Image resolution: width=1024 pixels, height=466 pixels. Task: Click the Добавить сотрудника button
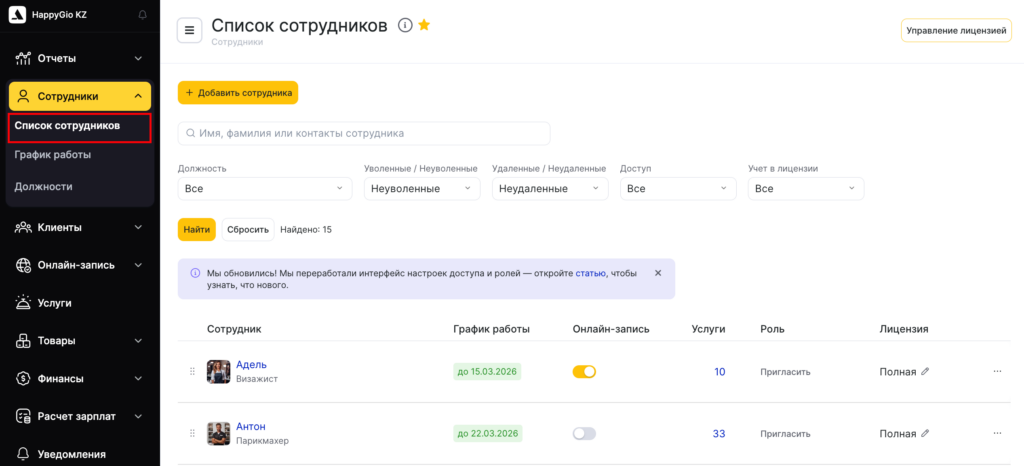click(x=238, y=93)
